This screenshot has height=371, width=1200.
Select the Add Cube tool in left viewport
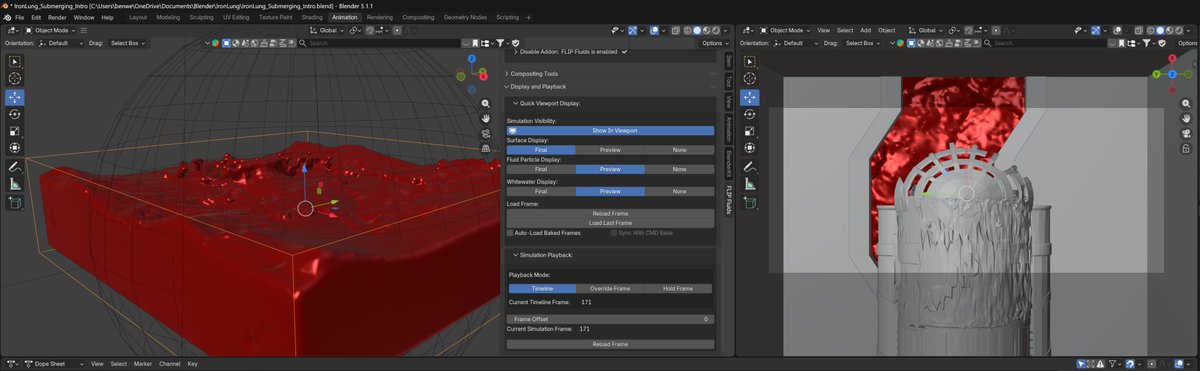pos(15,203)
